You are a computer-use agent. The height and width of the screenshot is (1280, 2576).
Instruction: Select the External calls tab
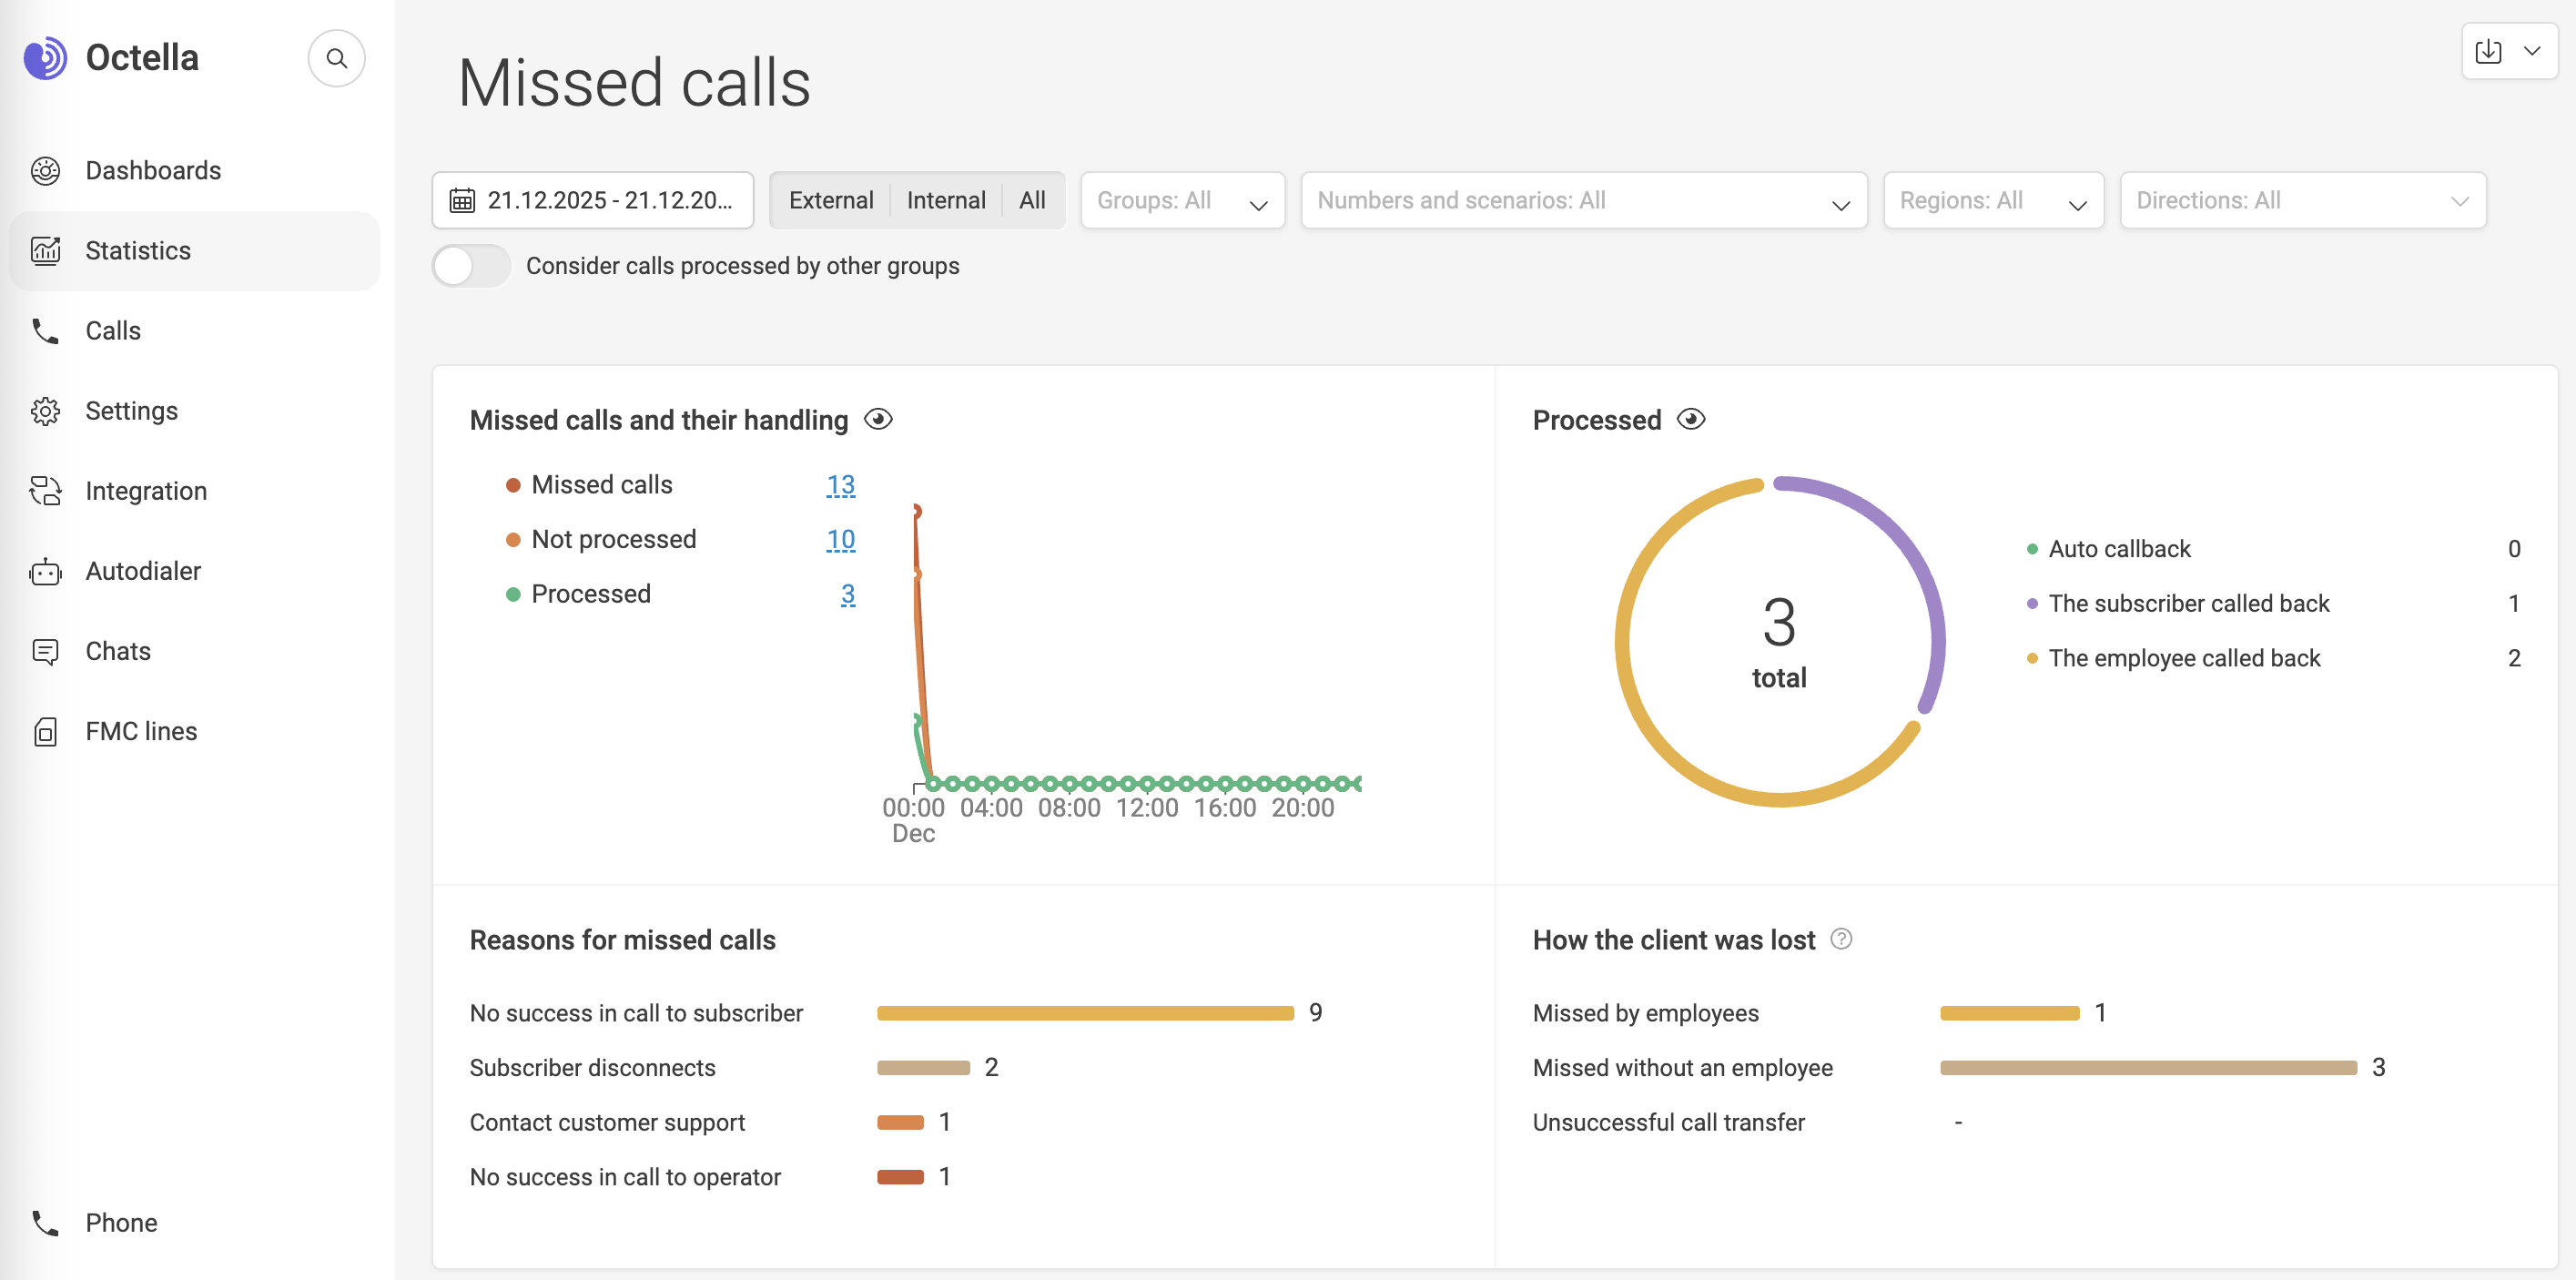tap(830, 201)
